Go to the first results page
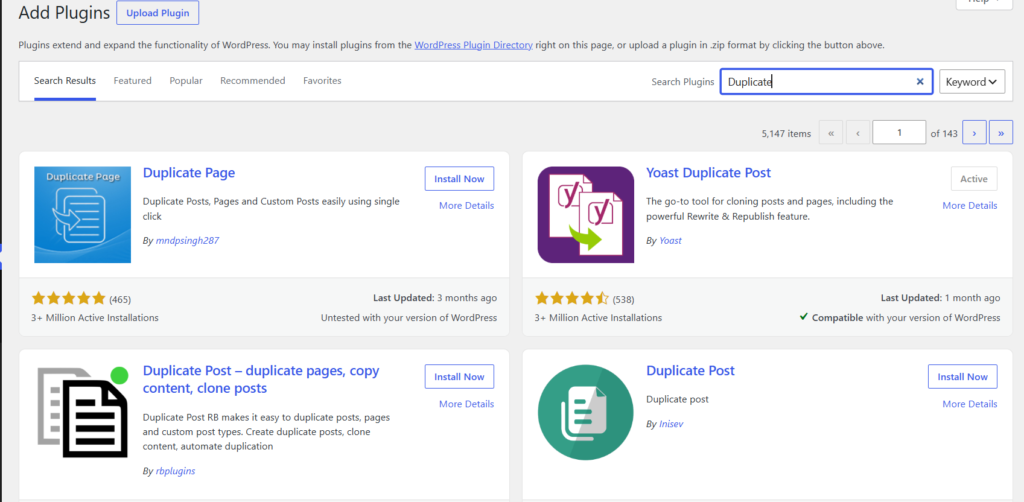Screen dimensions: 1024x502 pyautogui.click(x=831, y=133)
